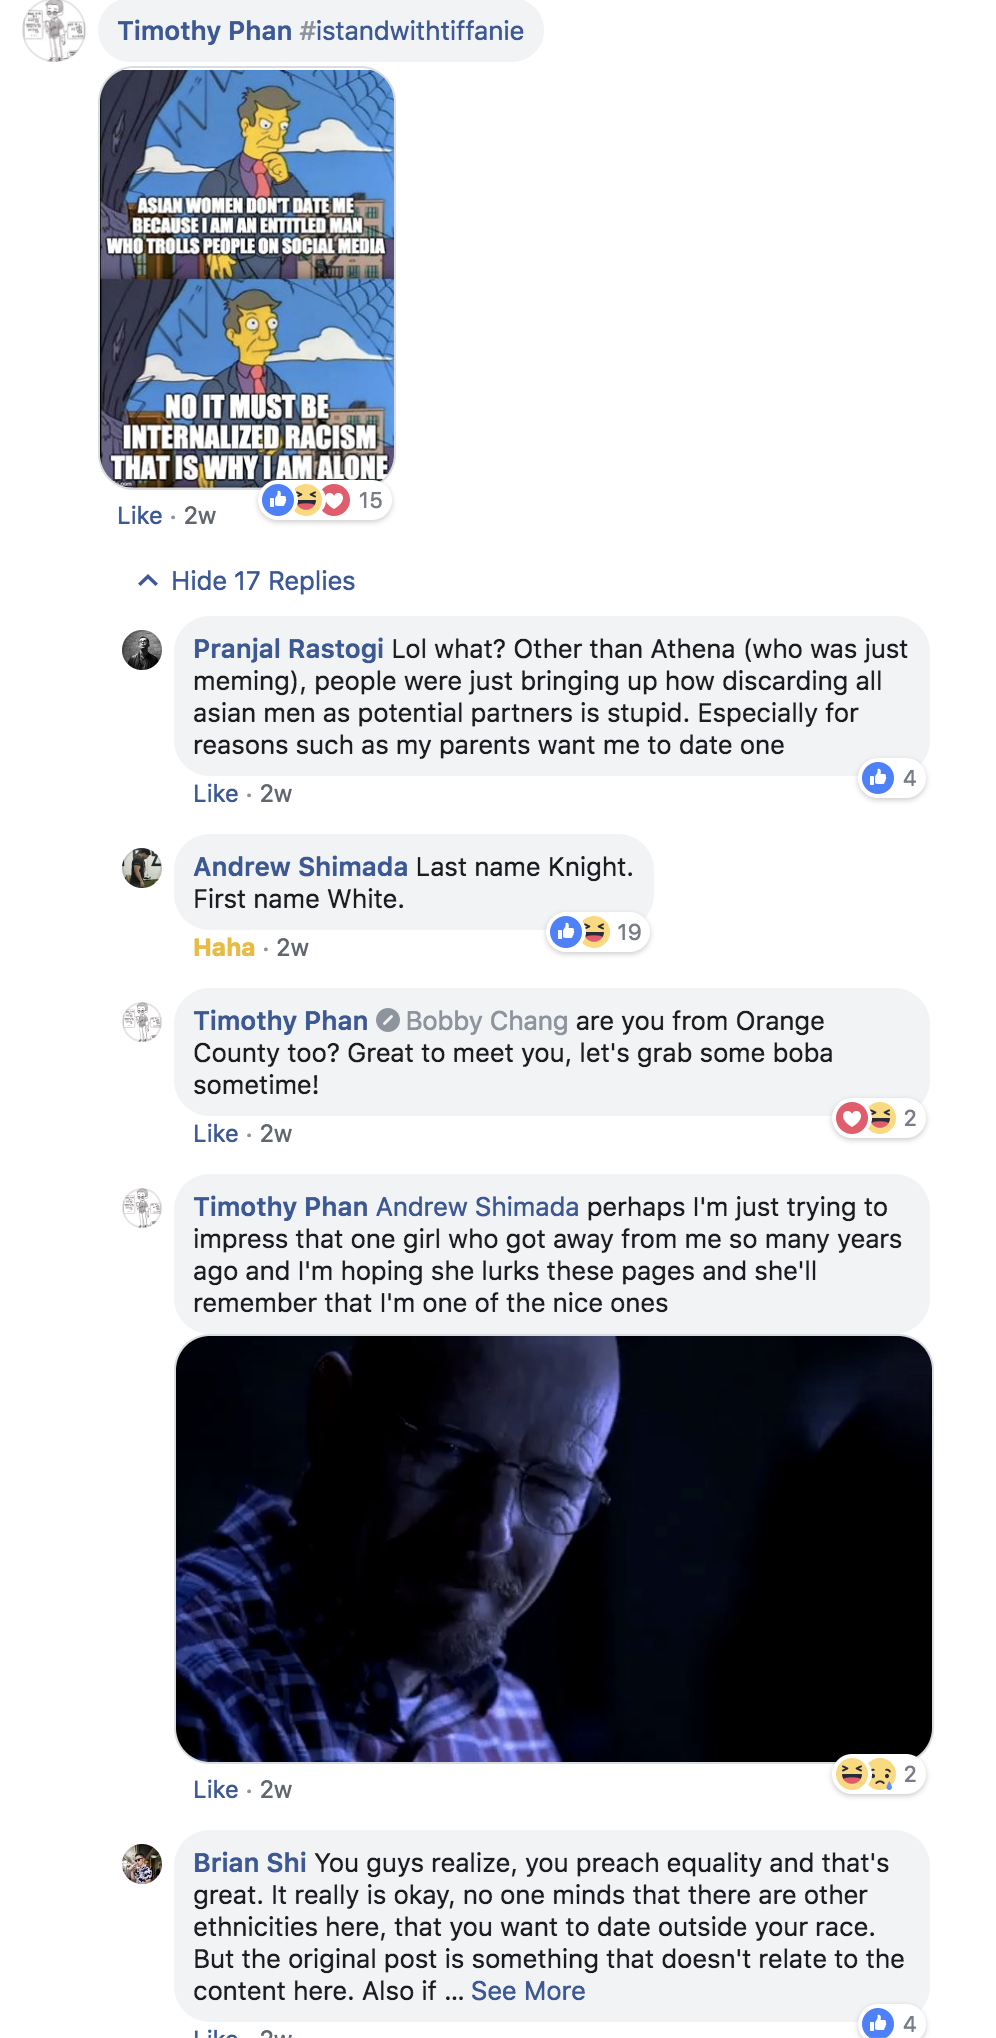Open tagged Andrew Shimada mention in Timothy's reply
Viewport: 996px width, 2038px height.
coord(478,1207)
